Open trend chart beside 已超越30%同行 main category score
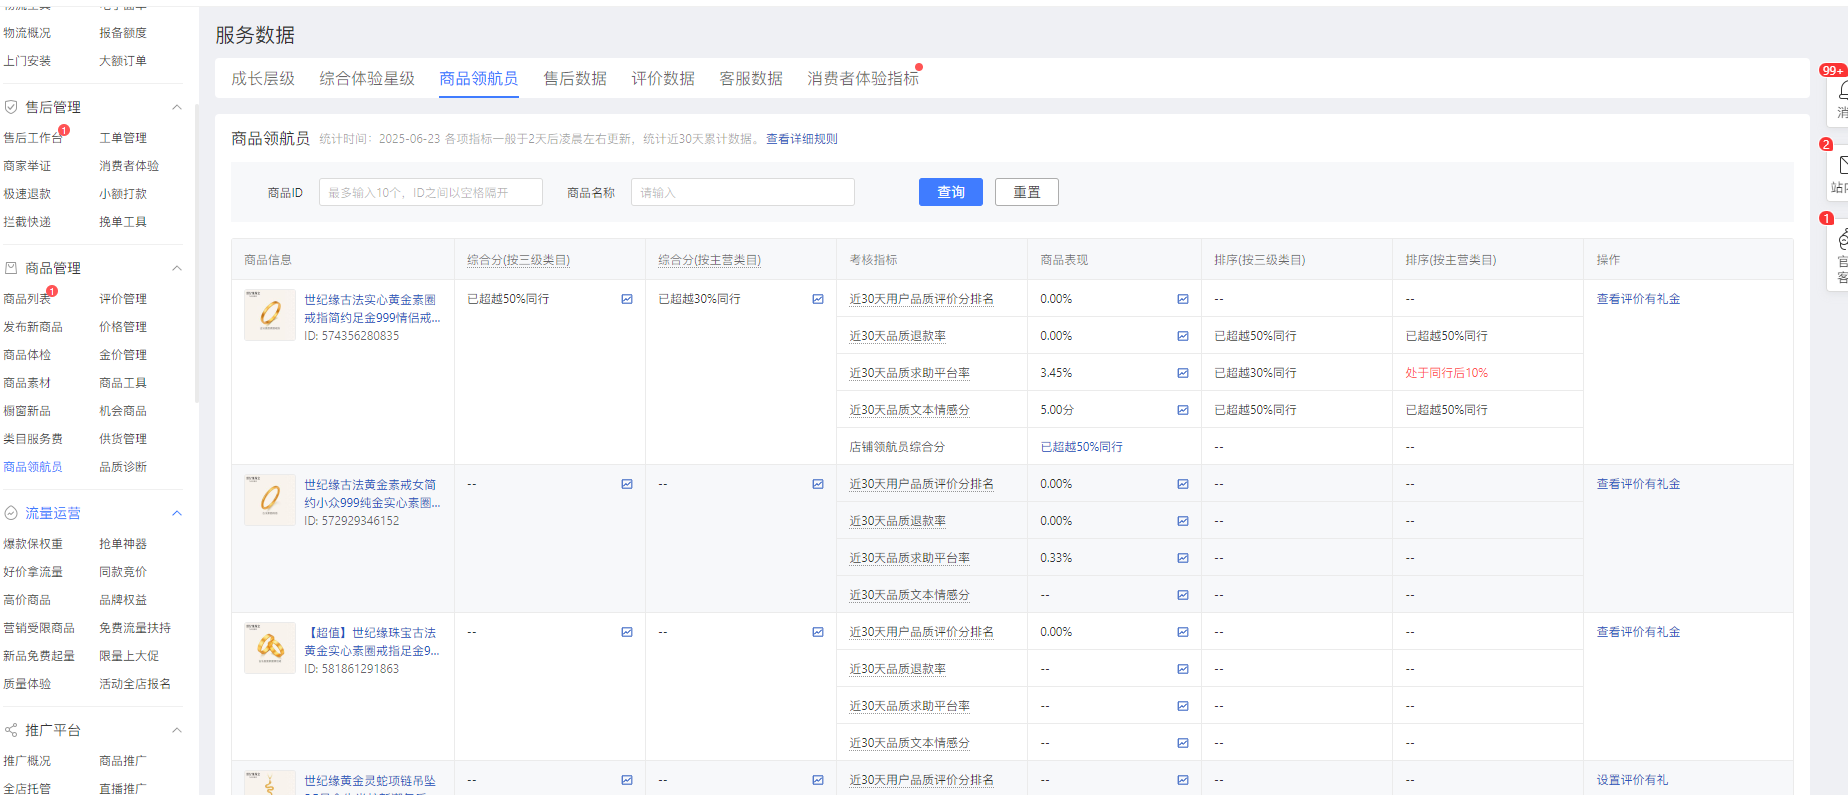The height and width of the screenshot is (795, 1848). [817, 299]
